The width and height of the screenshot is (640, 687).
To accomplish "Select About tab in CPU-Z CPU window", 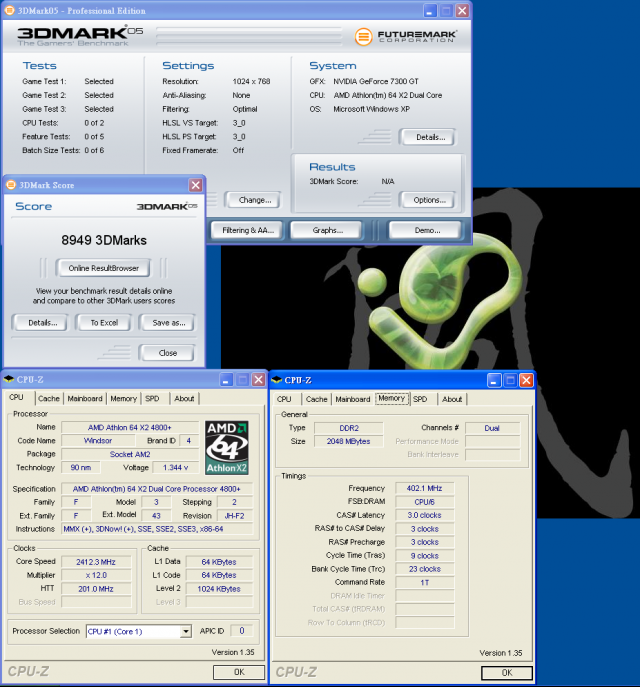I will click(184, 398).
